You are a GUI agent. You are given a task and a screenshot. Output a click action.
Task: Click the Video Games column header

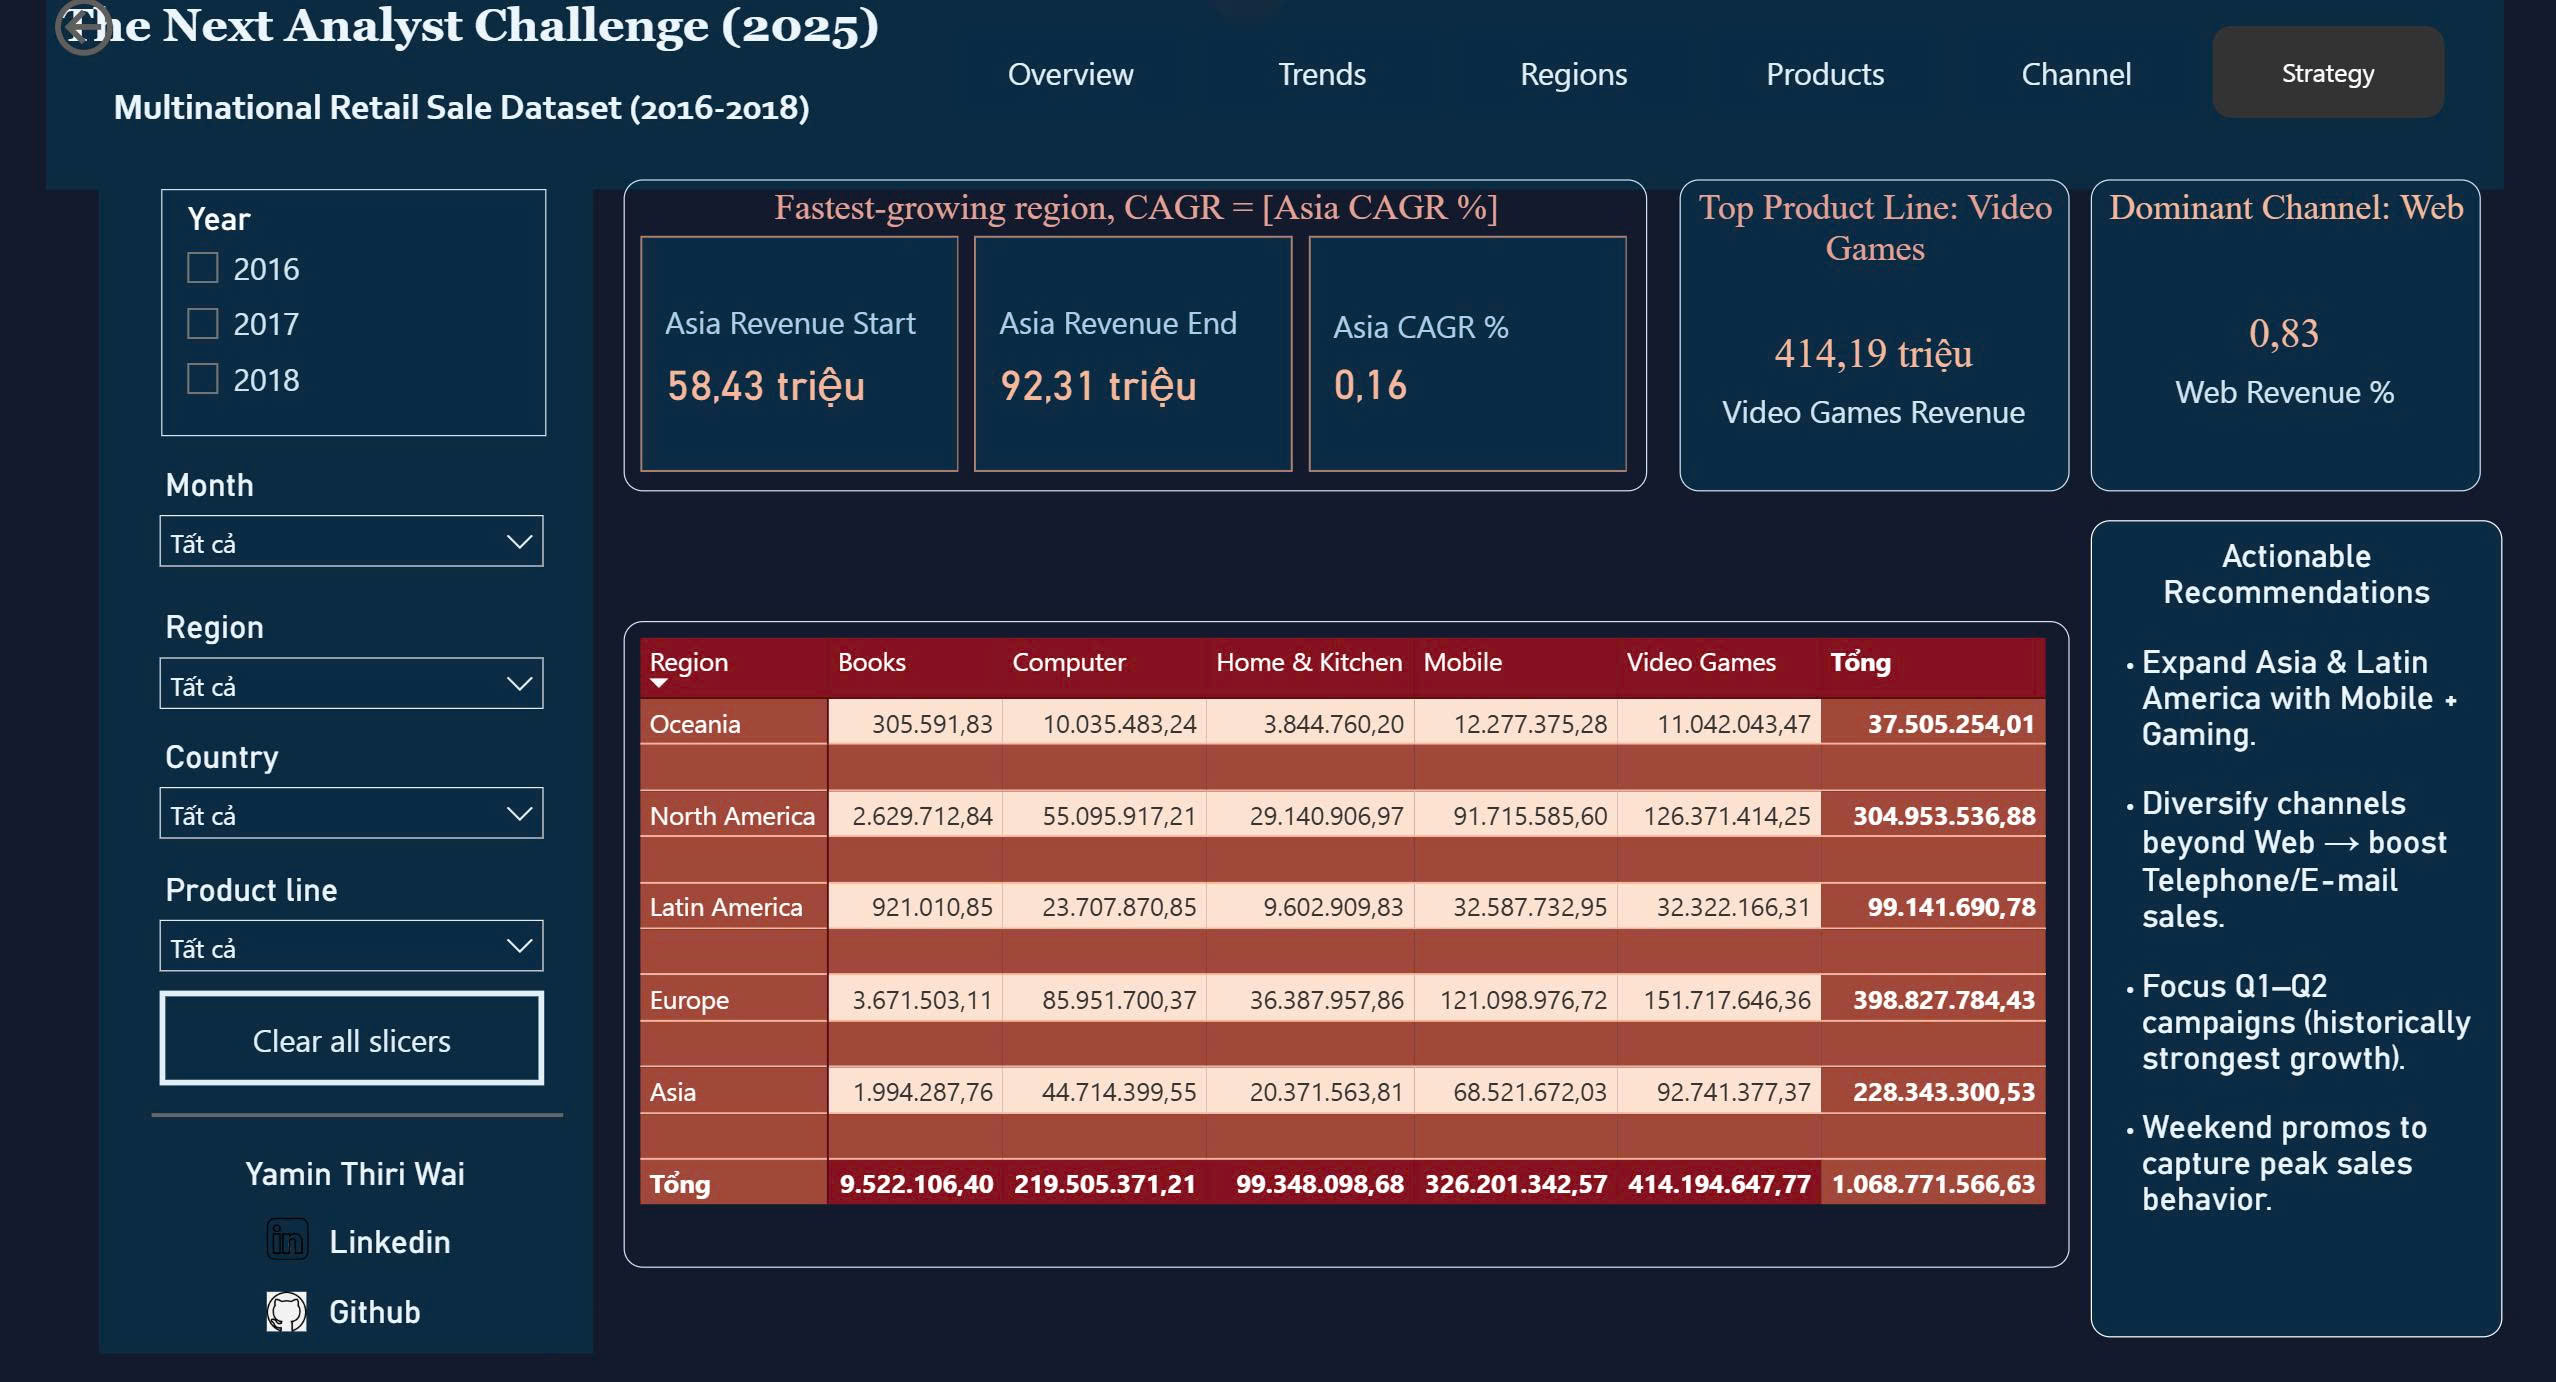[x=1701, y=662]
